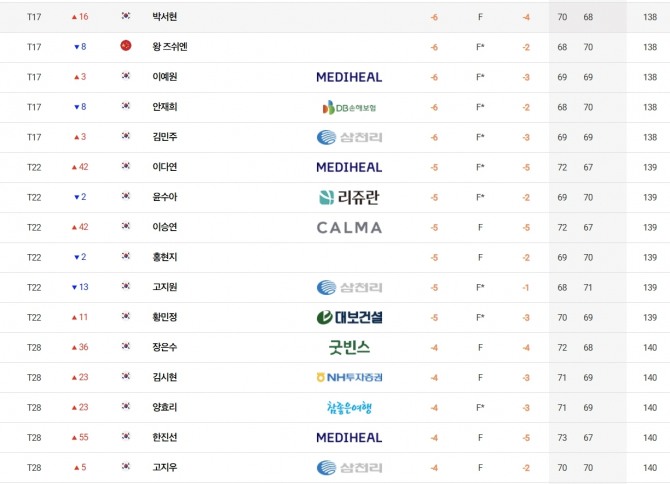The image size is (670, 484).
Task: Click the 리쥬란 sponsor logo
Action: click(x=349, y=197)
